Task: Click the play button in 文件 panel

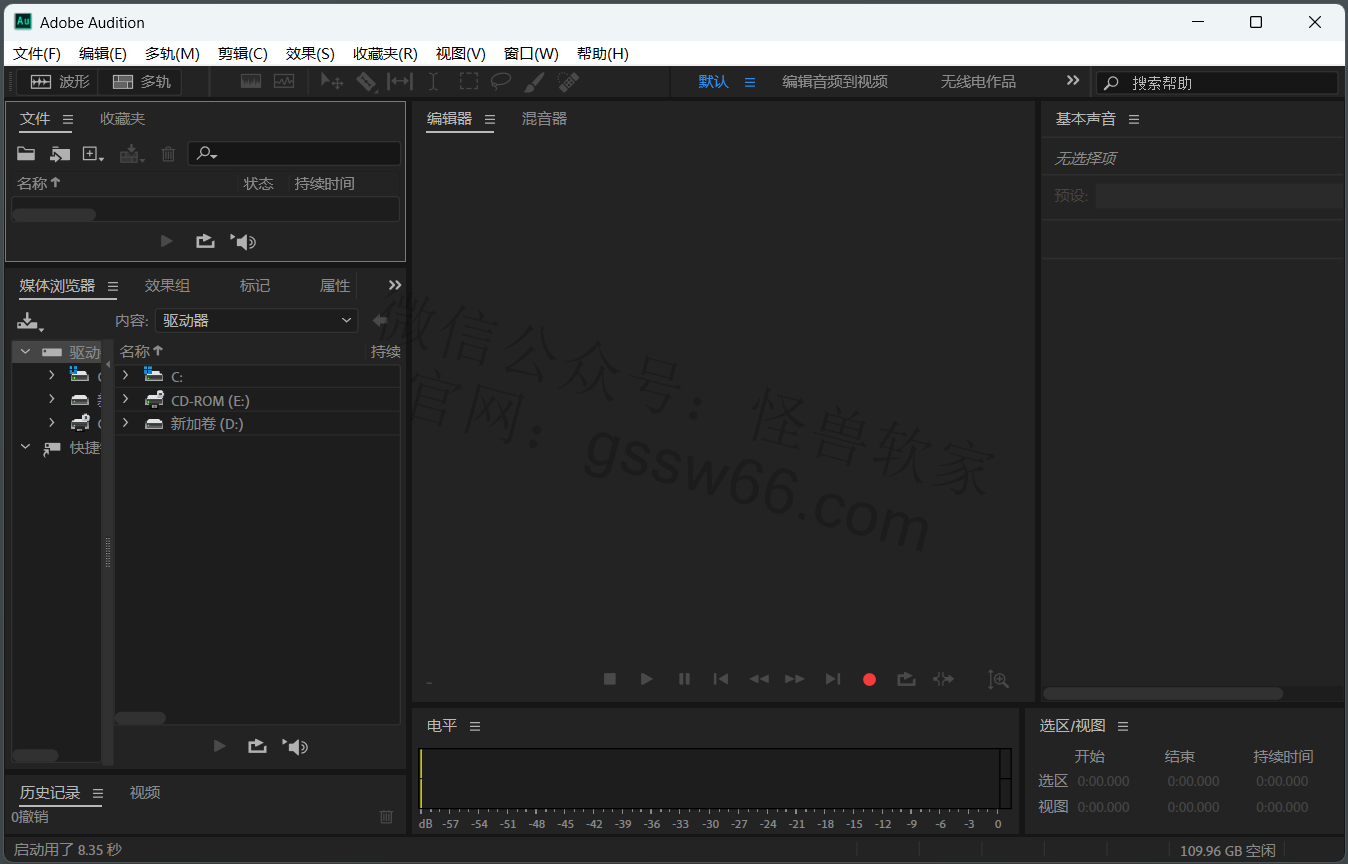Action: [x=167, y=241]
